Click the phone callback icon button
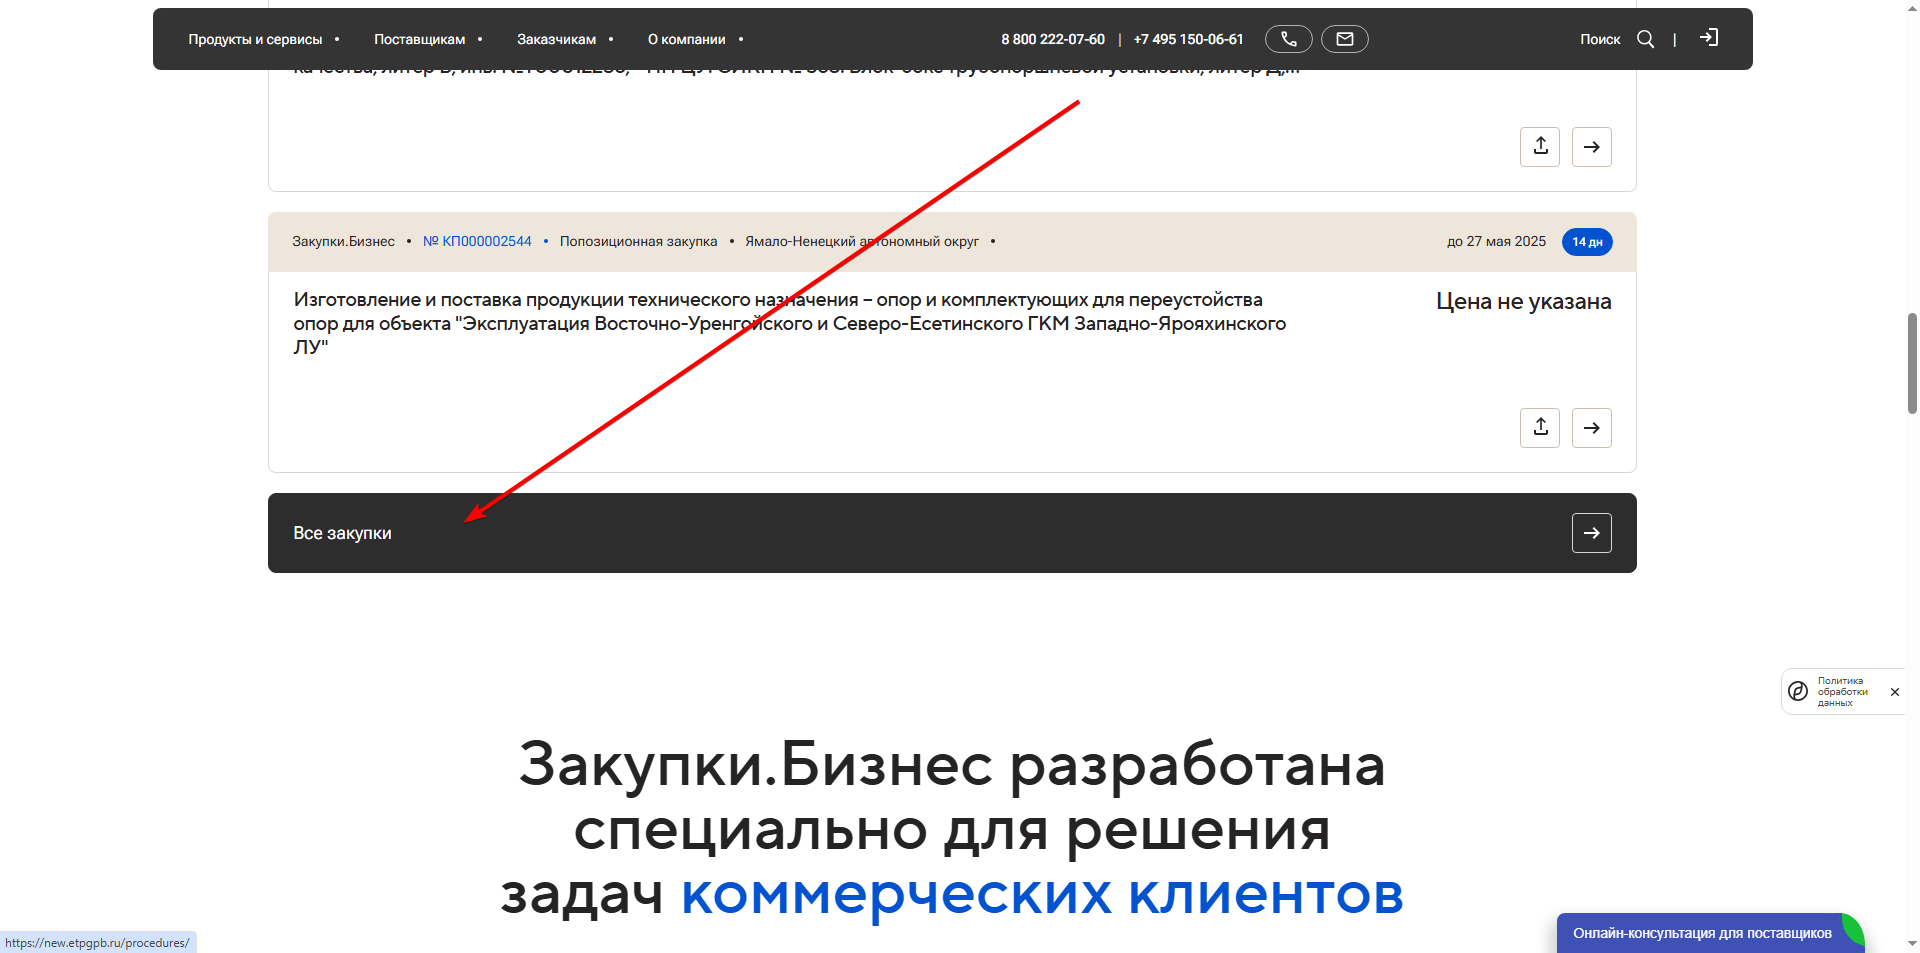 pos(1289,39)
